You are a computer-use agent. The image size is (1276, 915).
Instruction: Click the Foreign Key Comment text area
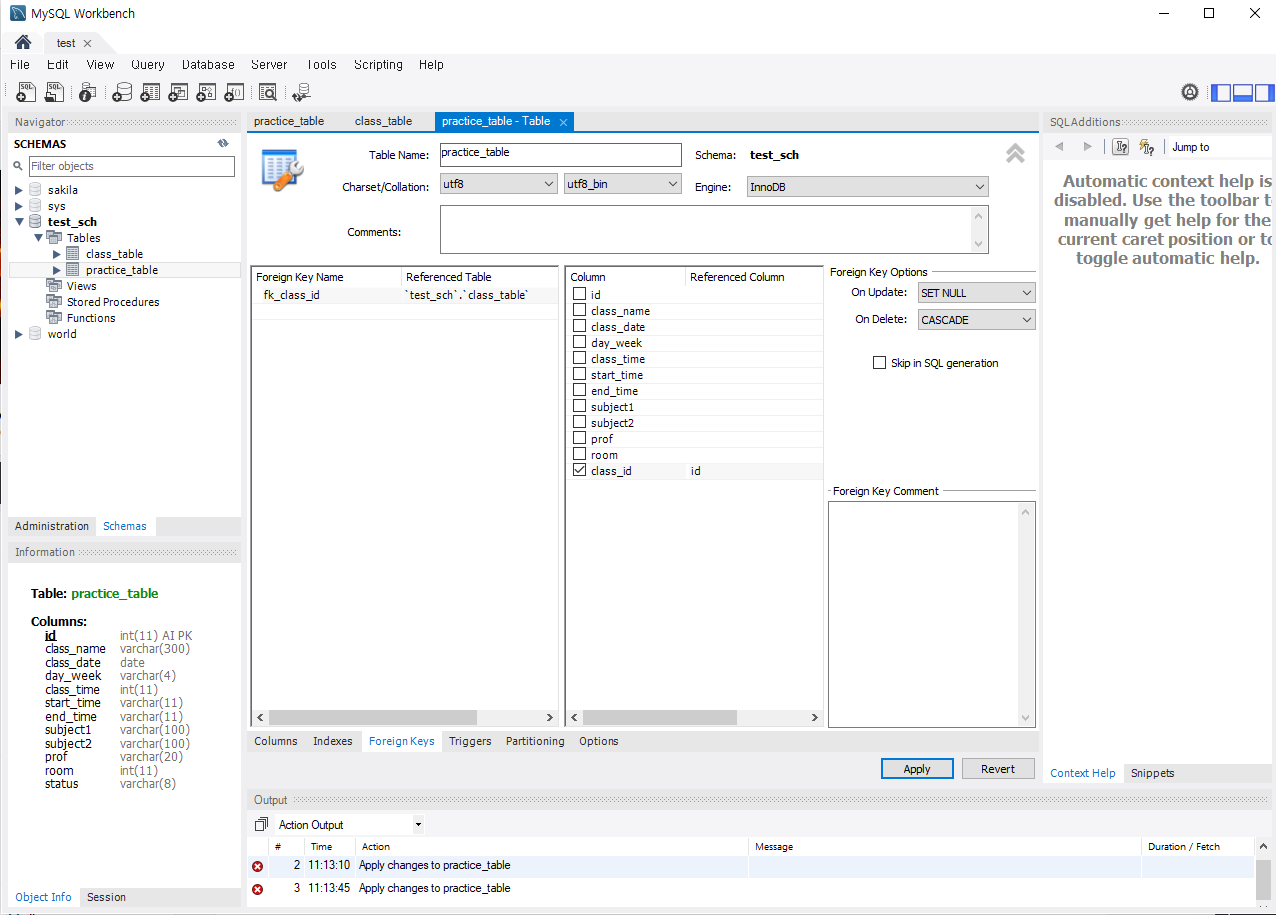point(931,614)
